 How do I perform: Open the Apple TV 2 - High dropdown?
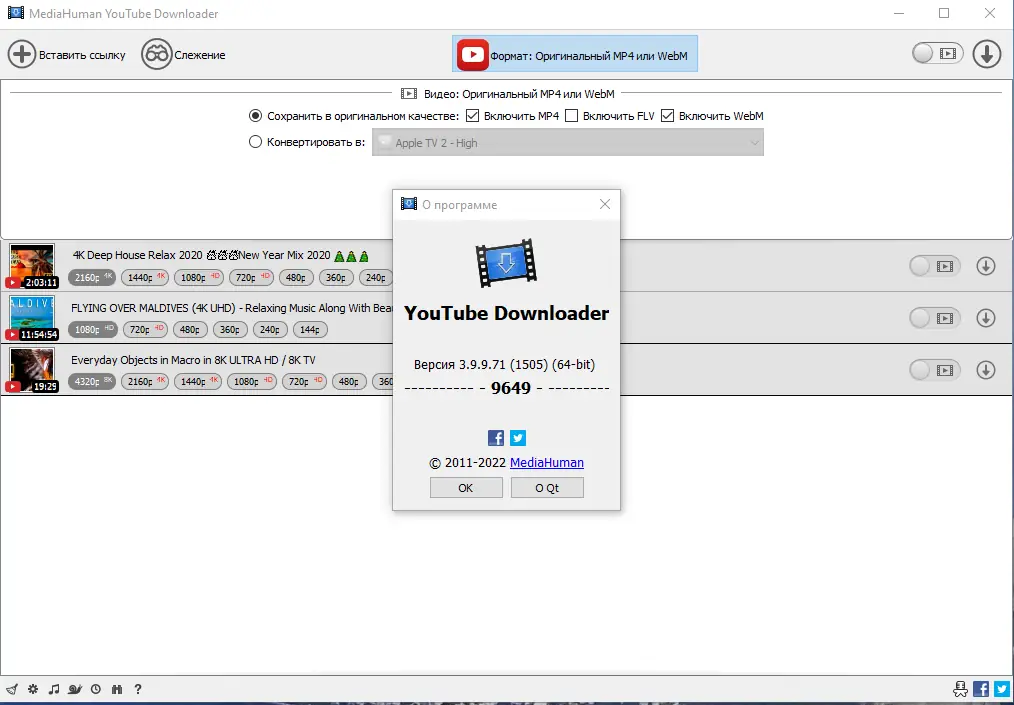click(567, 142)
